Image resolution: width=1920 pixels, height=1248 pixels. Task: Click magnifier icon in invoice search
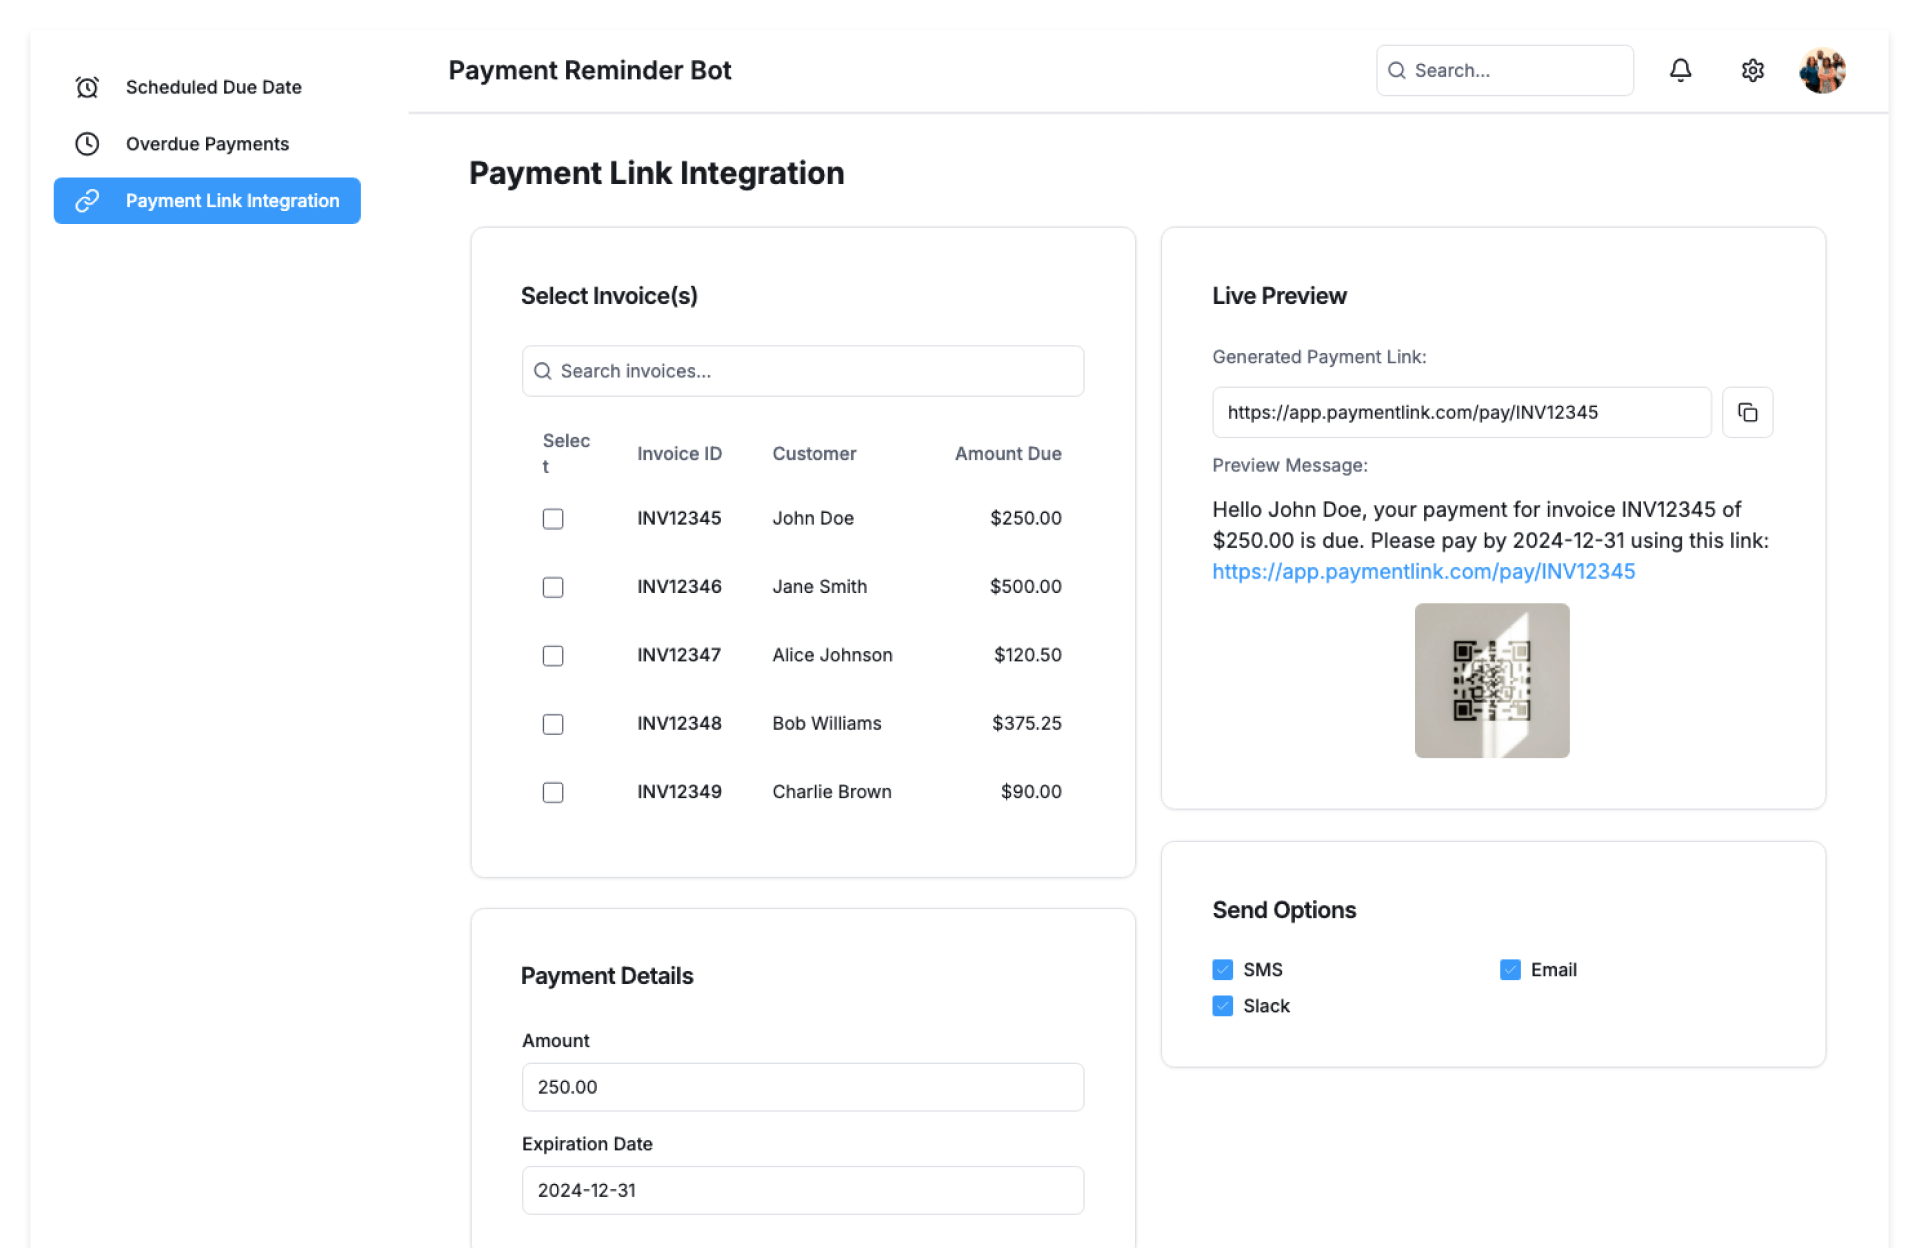coord(543,371)
